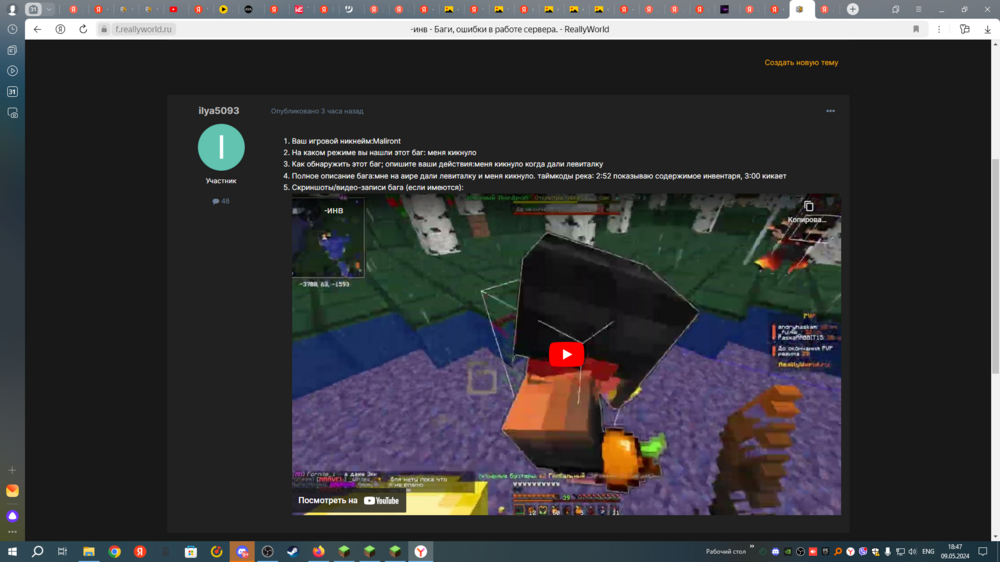The height and width of the screenshot is (562, 1000).
Task: Click the copy link icon on video
Action: coord(808,207)
